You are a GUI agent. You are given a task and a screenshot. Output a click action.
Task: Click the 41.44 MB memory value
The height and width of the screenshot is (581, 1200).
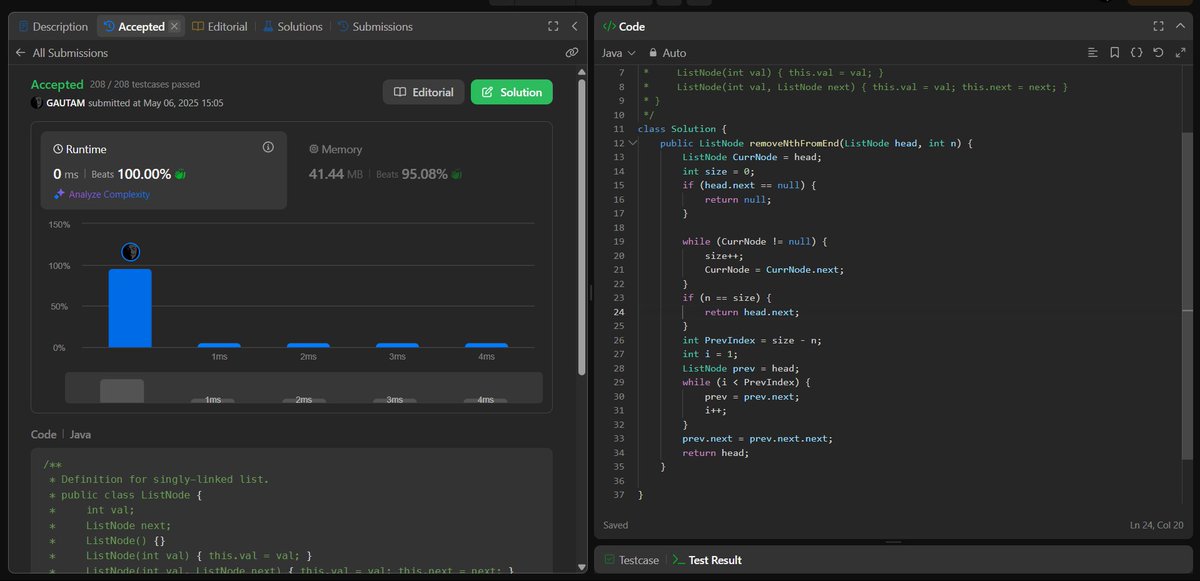click(338, 174)
